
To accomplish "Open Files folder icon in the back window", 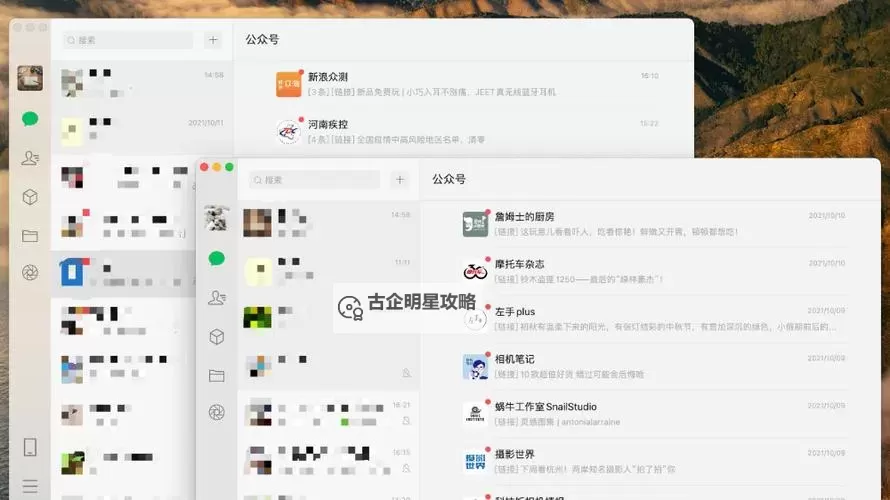I will [x=30, y=236].
